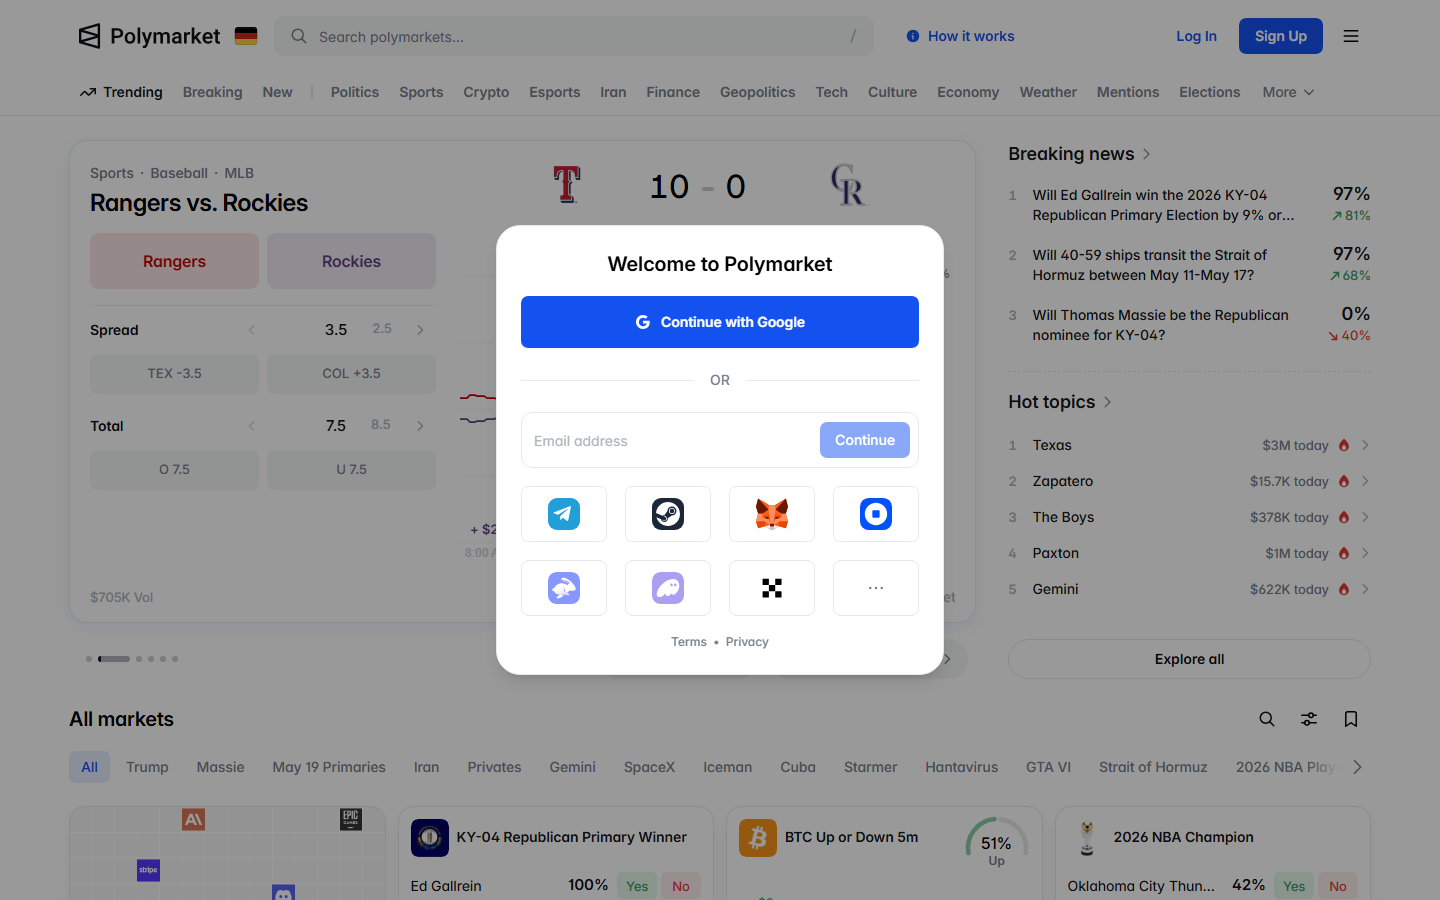Click the Continue email button

[865, 440]
